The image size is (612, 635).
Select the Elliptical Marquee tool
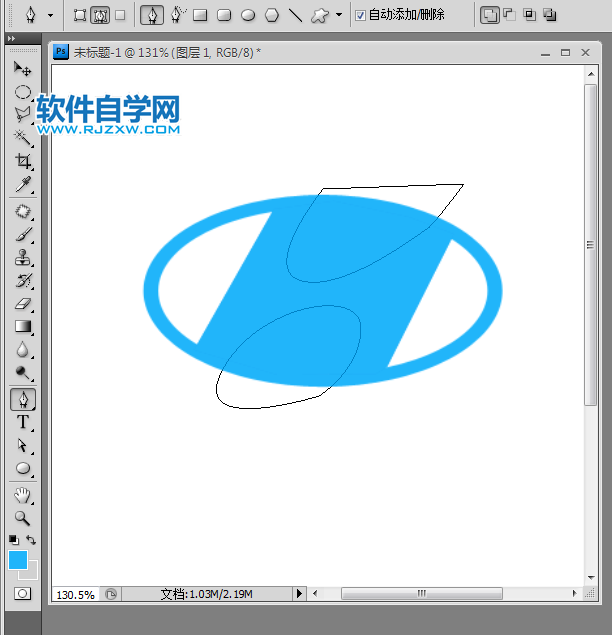(23, 92)
